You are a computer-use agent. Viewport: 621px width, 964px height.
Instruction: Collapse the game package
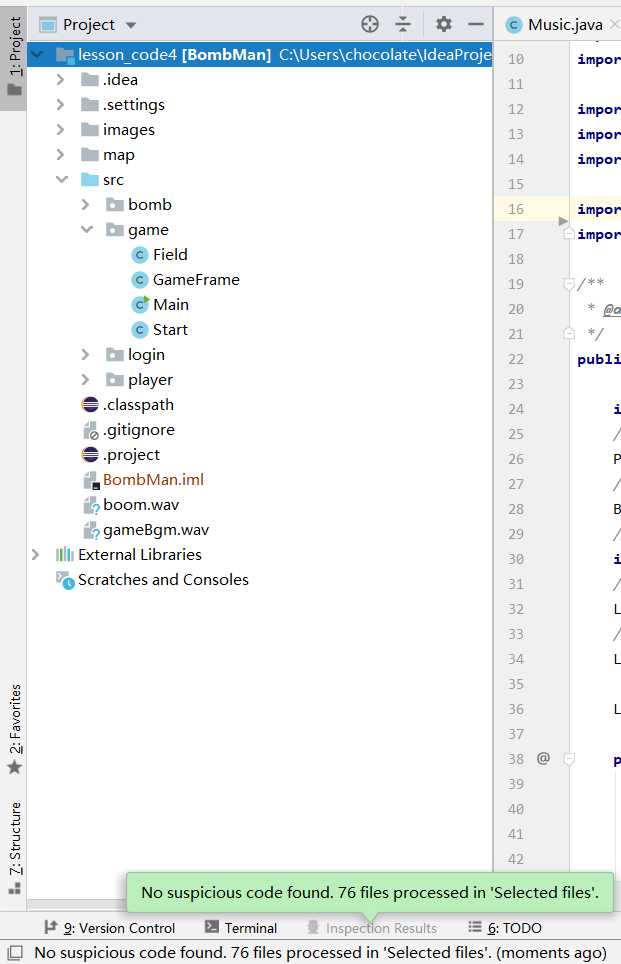coord(87,230)
